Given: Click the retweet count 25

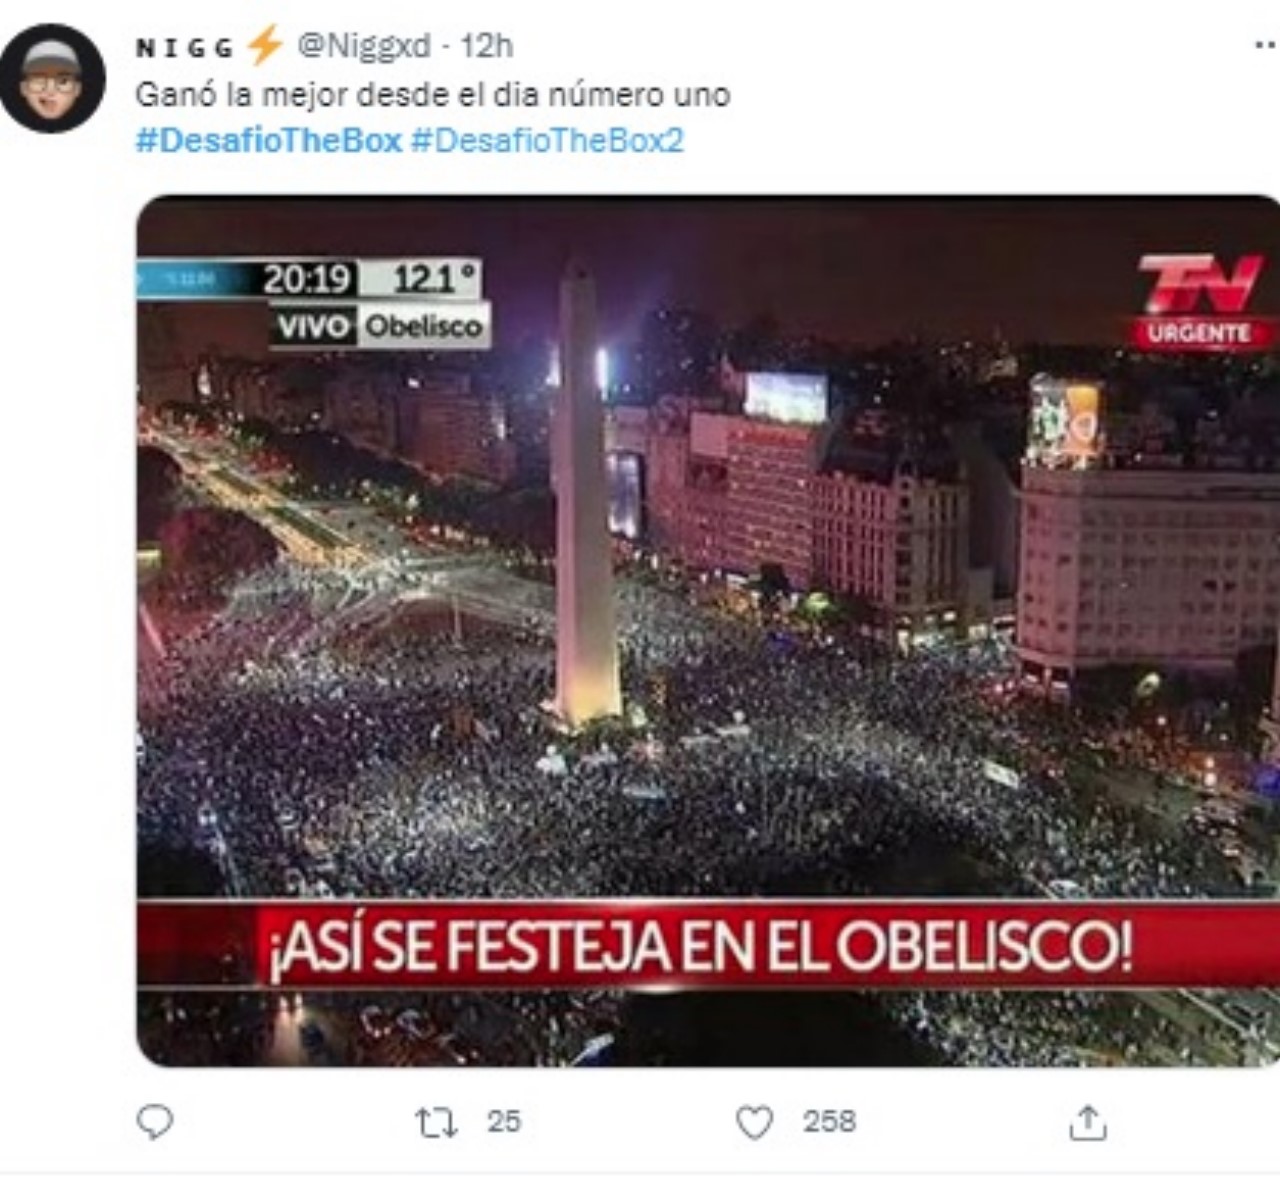Looking at the screenshot, I should pyautogui.click(x=504, y=1122).
